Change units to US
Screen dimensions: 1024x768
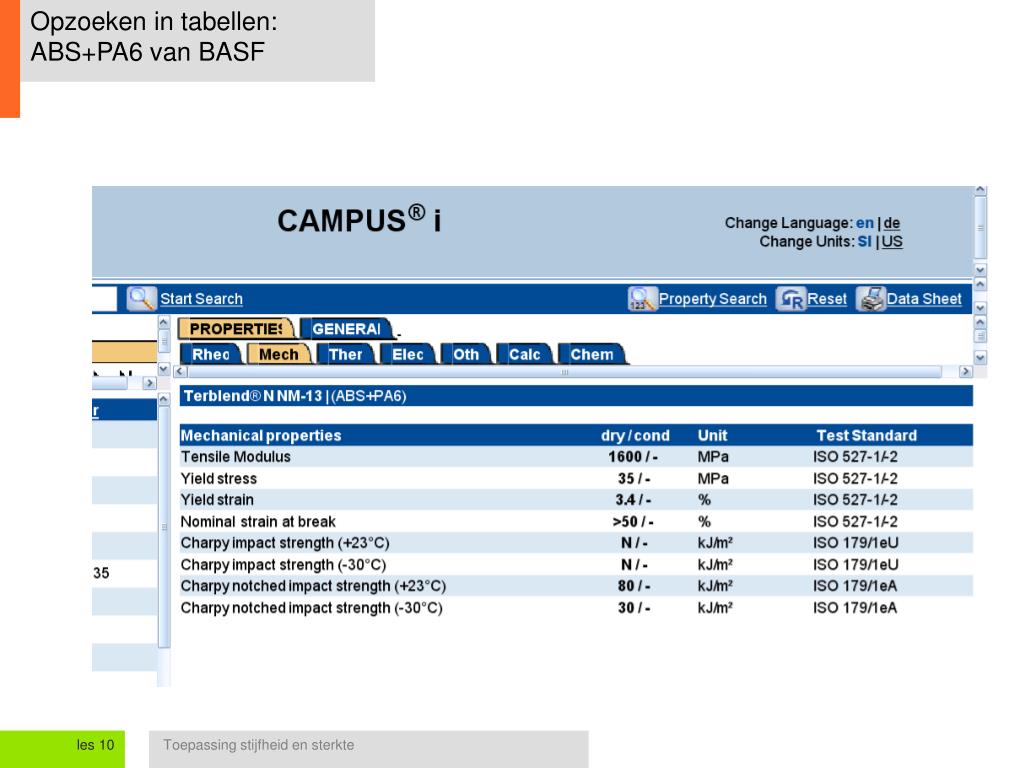tap(892, 242)
